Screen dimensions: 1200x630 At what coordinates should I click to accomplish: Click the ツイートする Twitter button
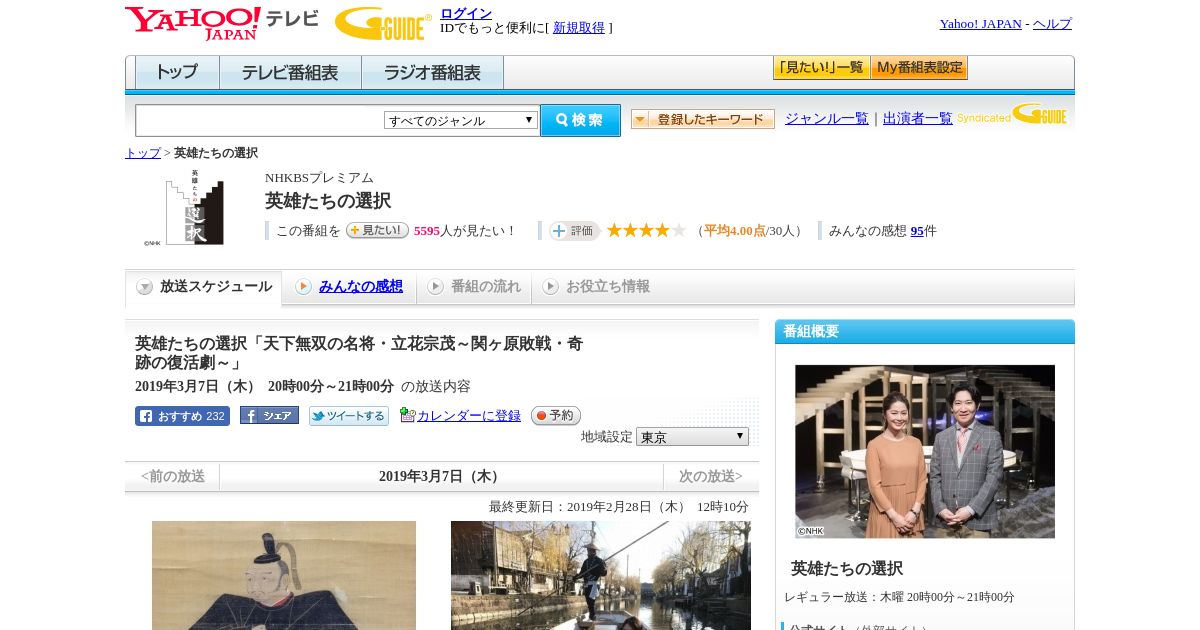(x=348, y=416)
